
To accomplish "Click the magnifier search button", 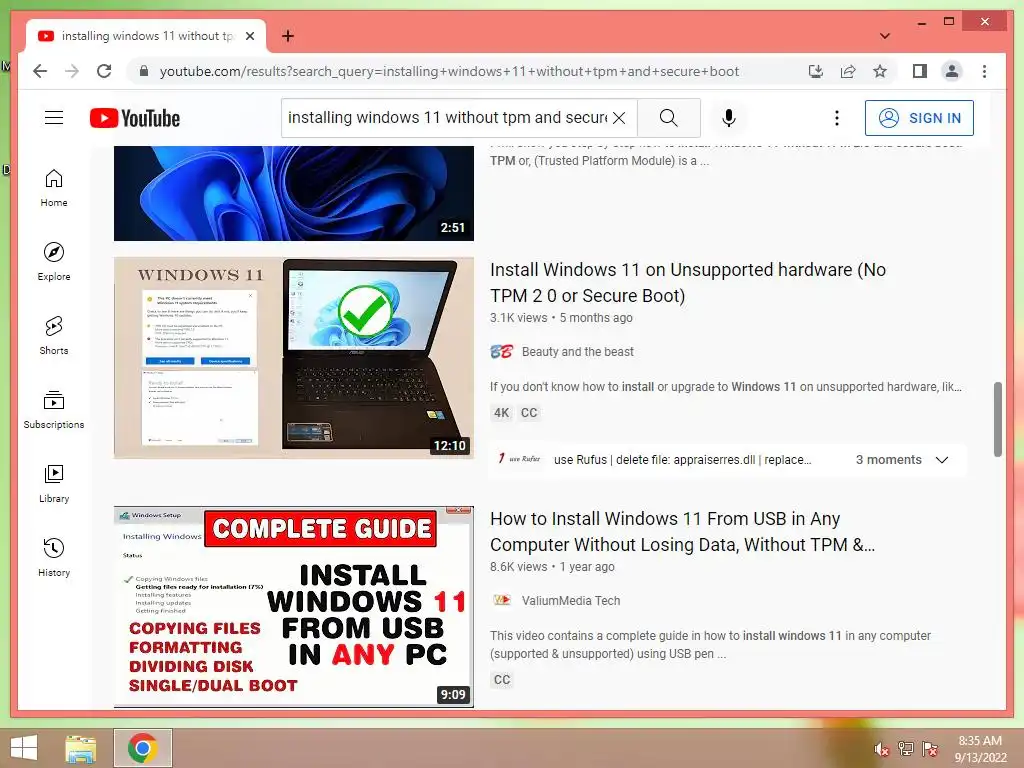I will [669, 118].
